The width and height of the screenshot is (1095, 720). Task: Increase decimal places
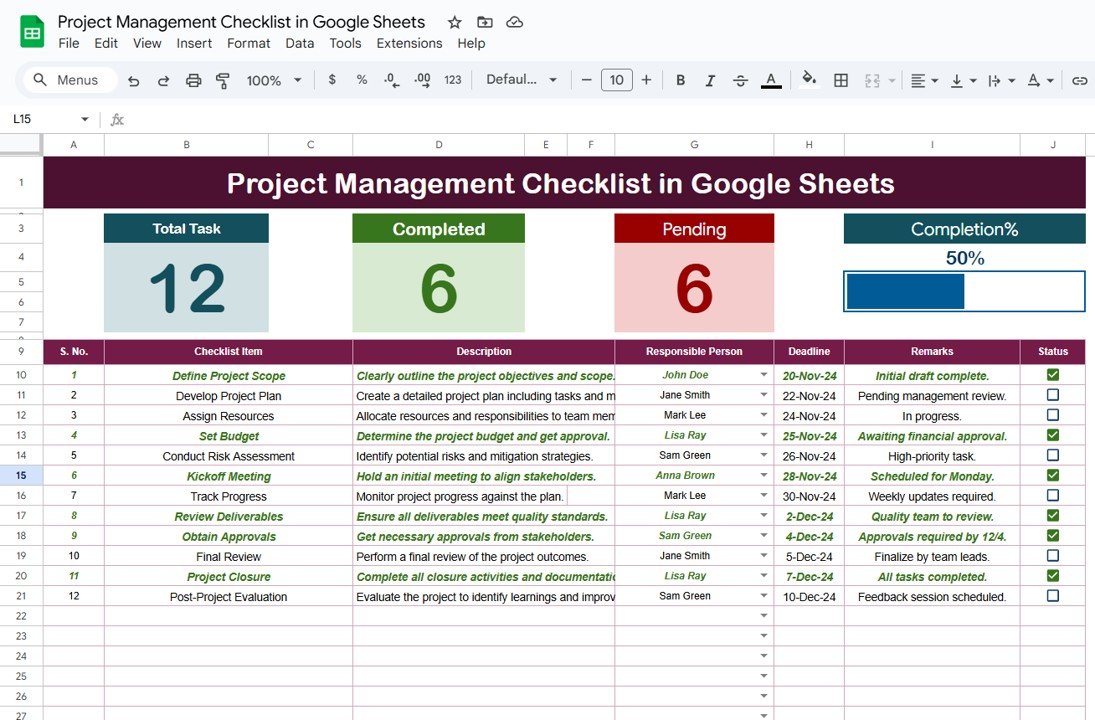(x=422, y=80)
